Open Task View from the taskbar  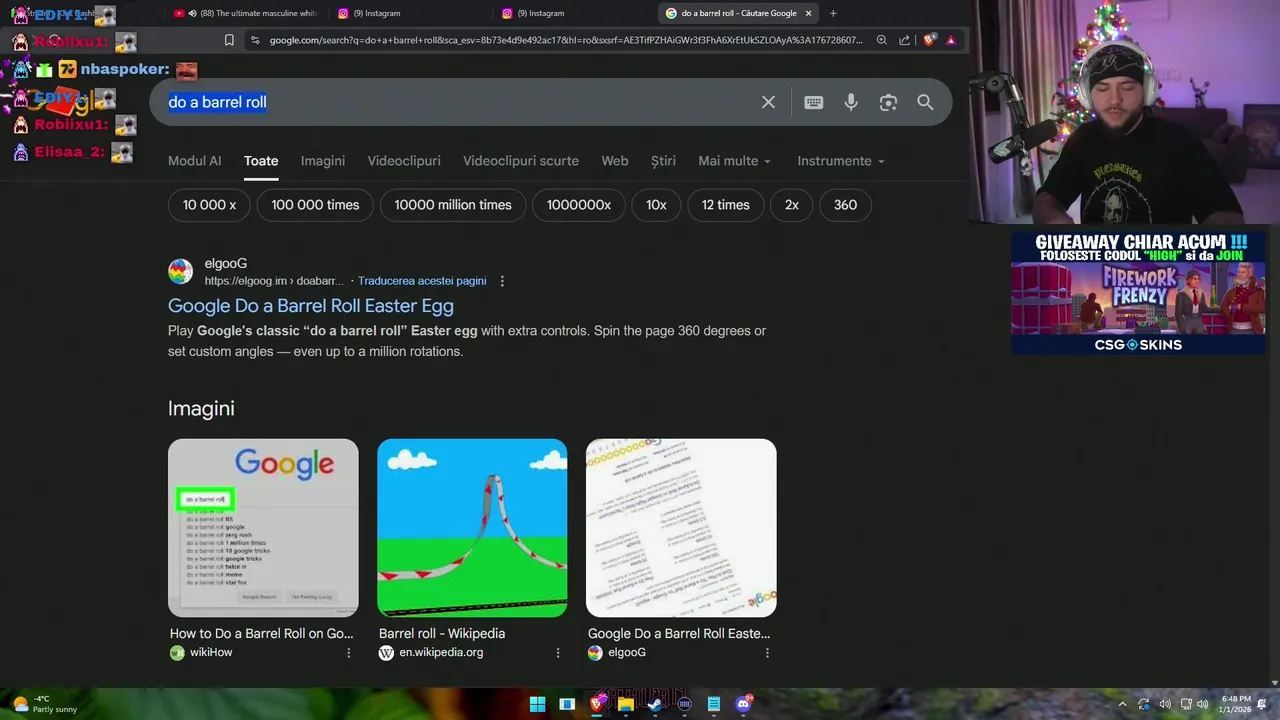coord(567,704)
